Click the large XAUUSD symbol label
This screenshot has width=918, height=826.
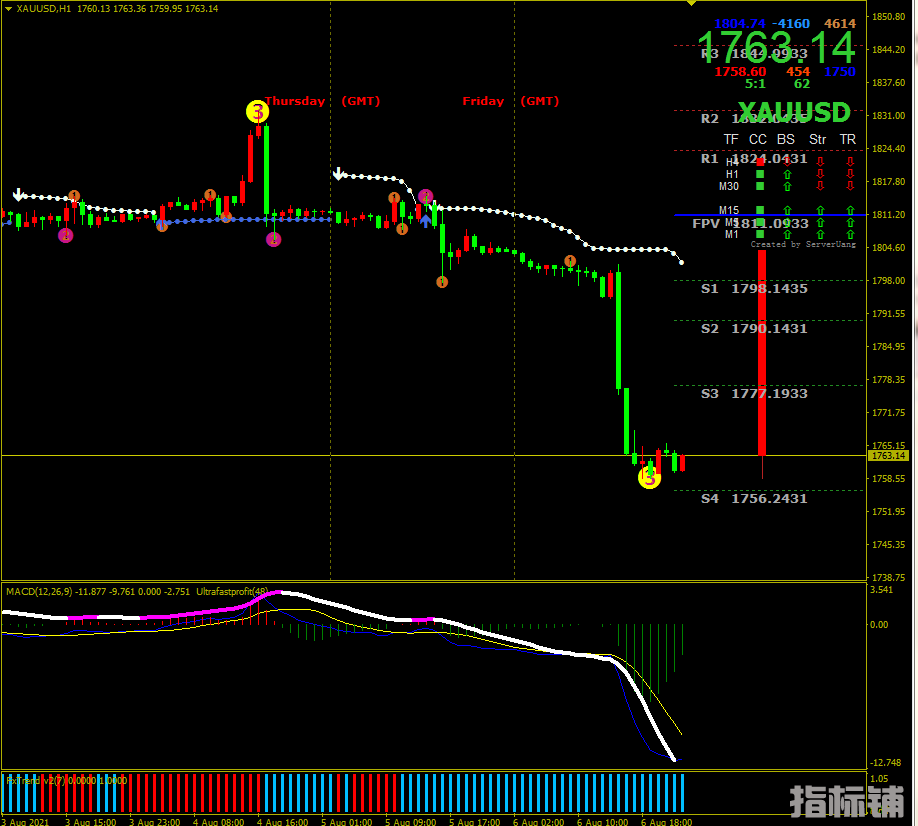tap(794, 112)
